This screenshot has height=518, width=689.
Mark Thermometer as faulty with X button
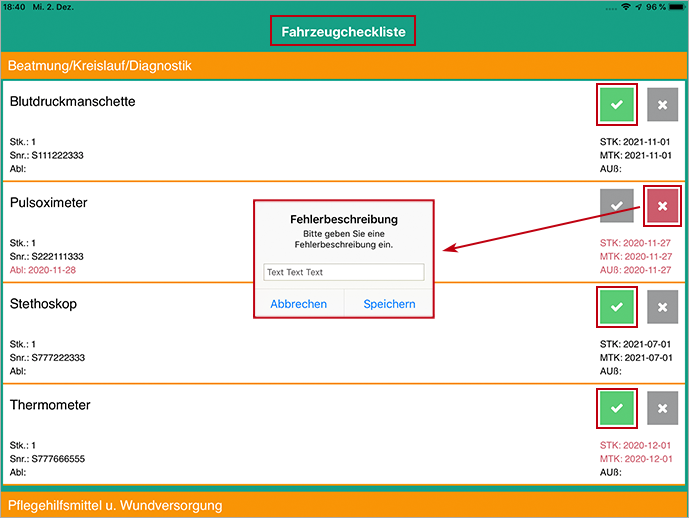pyautogui.click(x=662, y=408)
